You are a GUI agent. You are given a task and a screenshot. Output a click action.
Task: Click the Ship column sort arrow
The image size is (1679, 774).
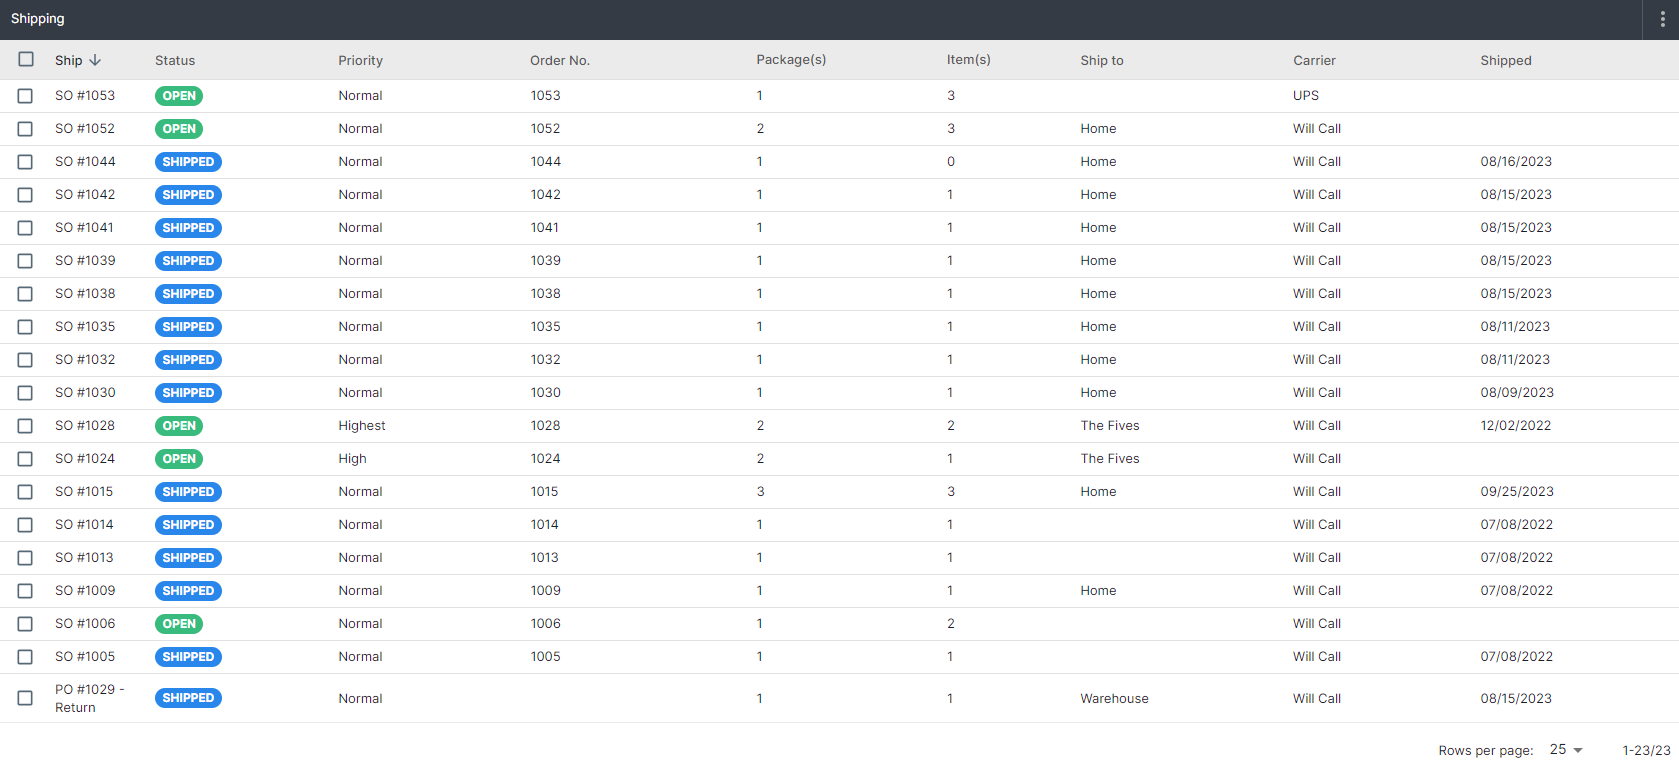96,60
